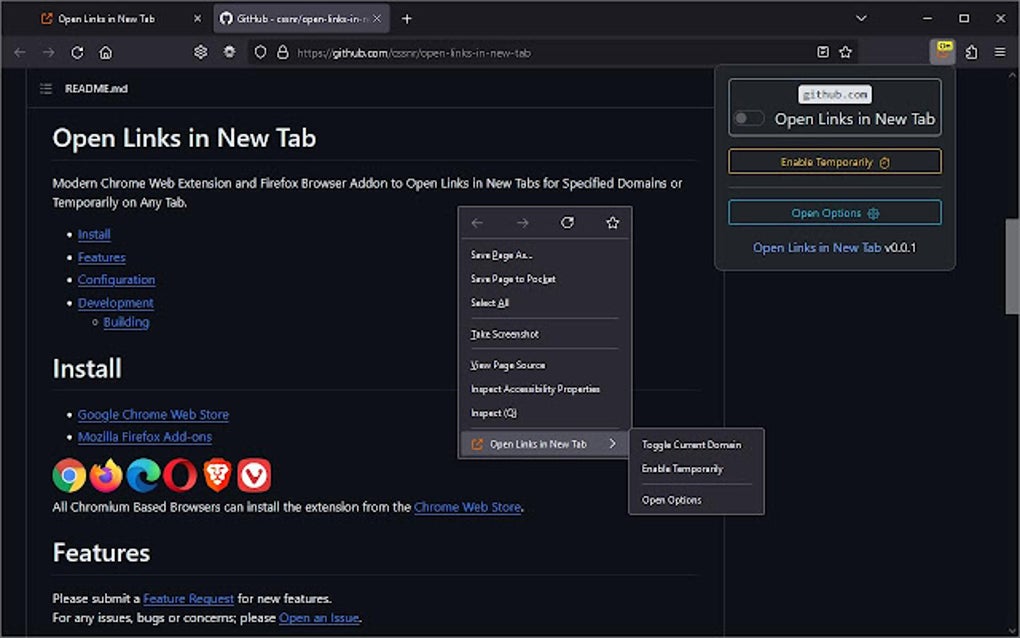1020x638 pixels.
Task: Open the Mozilla Firefox Add-ons link
Action: (x=144, y=437)
